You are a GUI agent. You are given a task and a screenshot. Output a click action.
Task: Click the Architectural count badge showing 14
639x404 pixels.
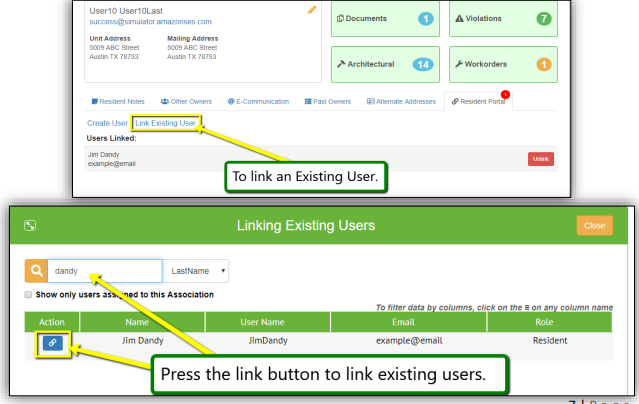(423, 64)
